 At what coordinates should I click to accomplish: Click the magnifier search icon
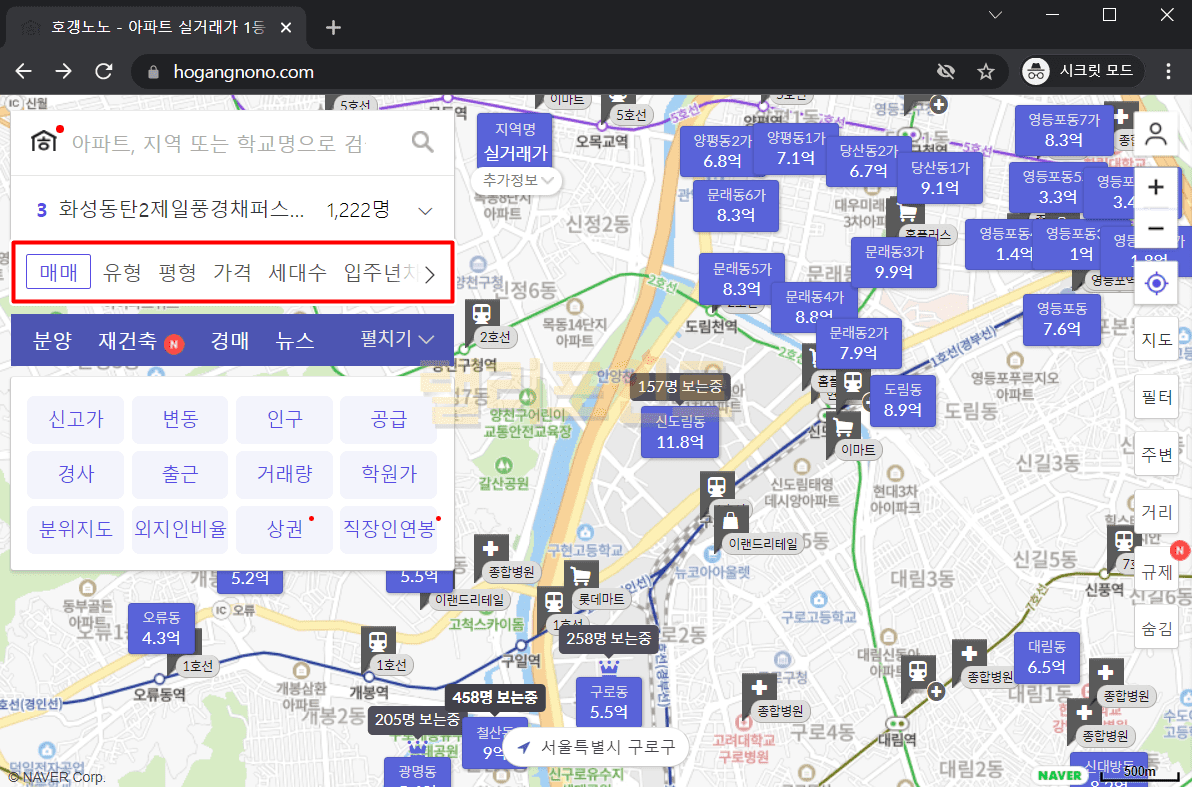[x=423, y=142]
